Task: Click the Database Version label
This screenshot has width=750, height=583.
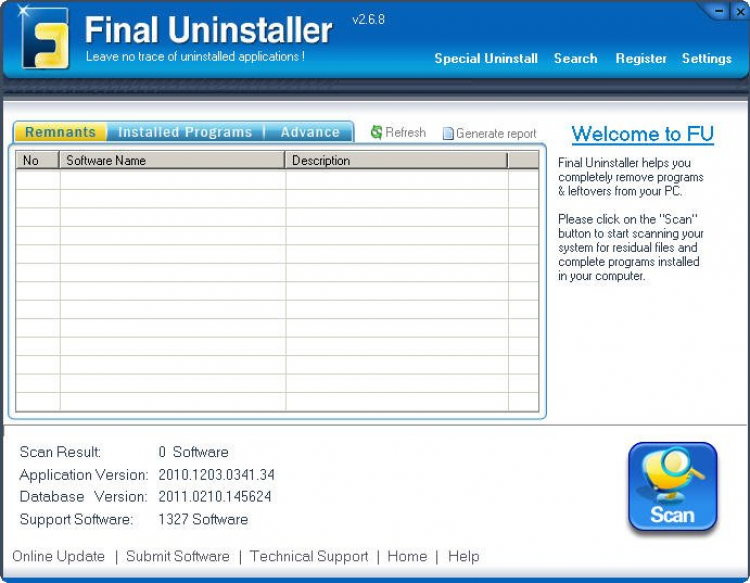Action: (83, 496)
